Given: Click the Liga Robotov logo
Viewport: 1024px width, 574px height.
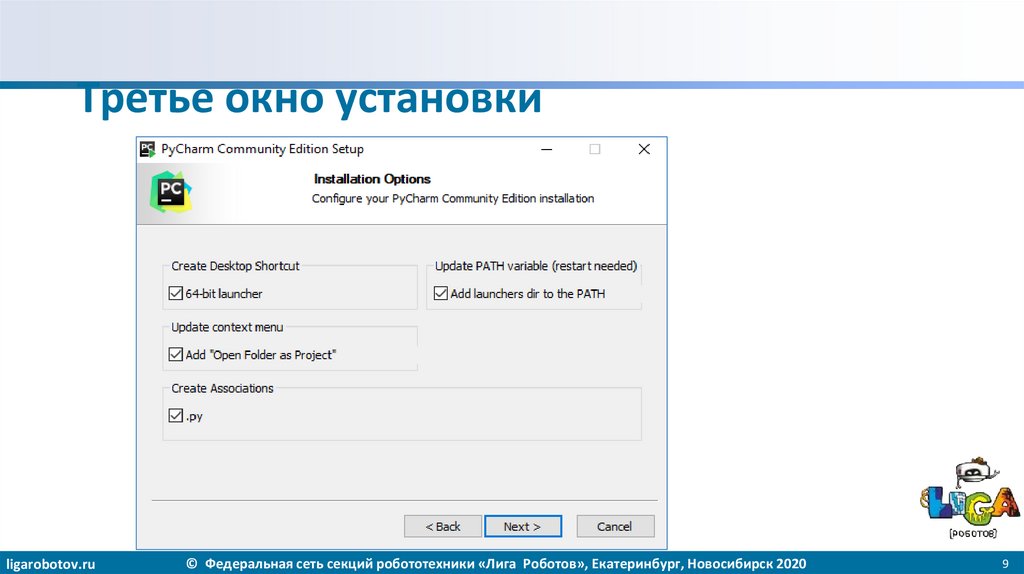Looking at the screenshot, I should (970, 498).
